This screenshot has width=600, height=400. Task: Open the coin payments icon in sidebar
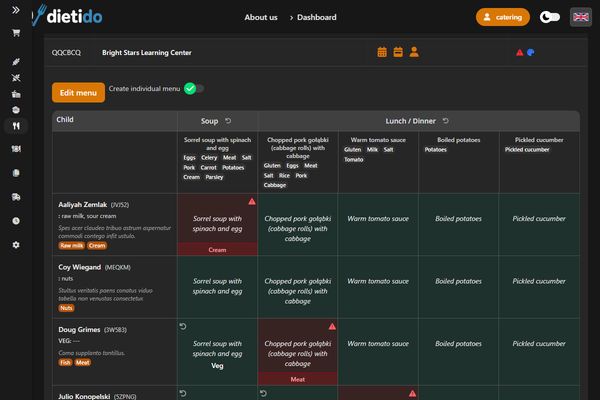tap(16, 221)
